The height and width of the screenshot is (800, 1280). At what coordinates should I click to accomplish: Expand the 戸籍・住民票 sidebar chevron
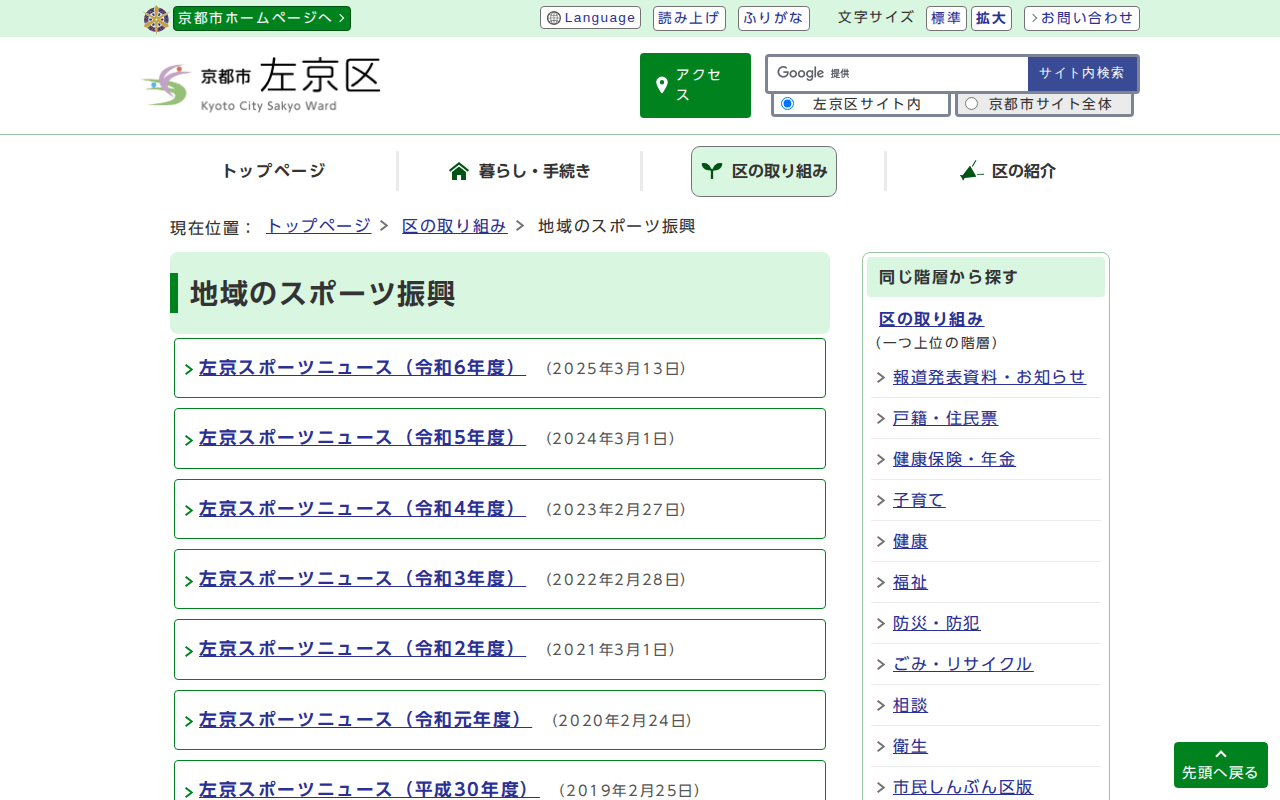tap(881, 419)
